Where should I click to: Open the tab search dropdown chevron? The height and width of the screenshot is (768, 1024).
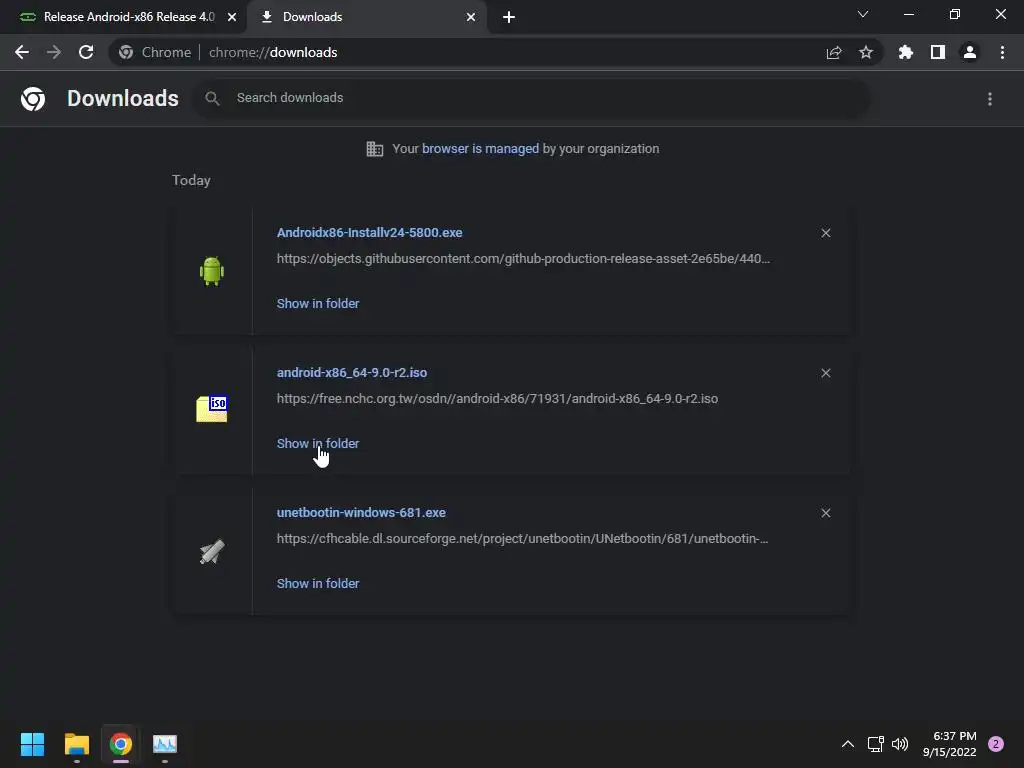click(863, 14)
